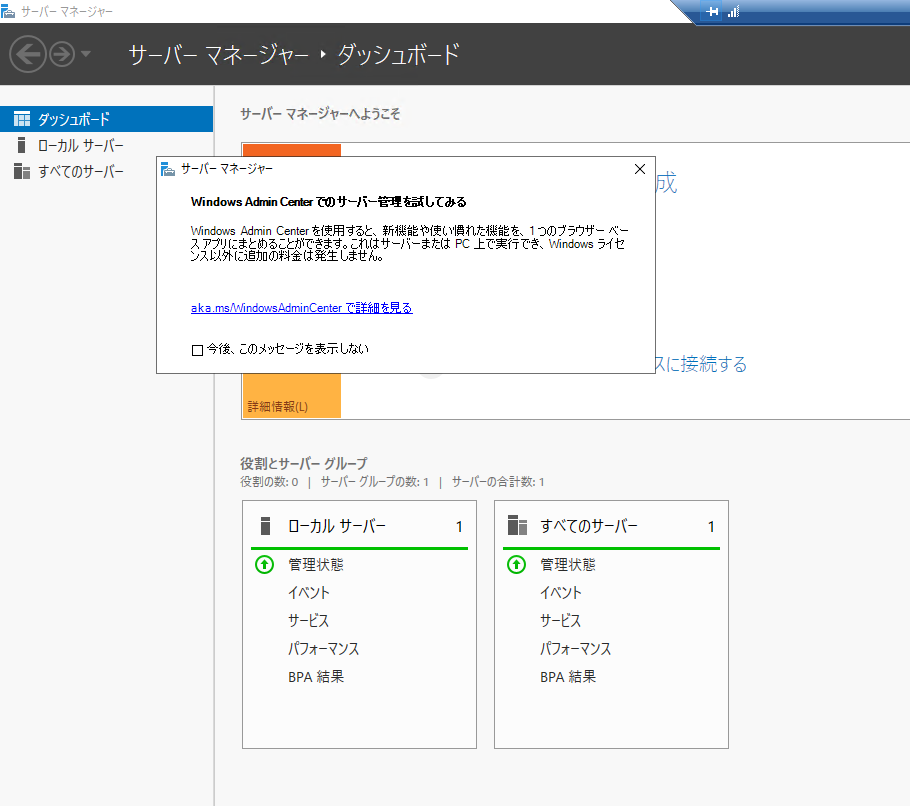Click the ダッシュボード breadcrumb title

(x=399, y=55)
